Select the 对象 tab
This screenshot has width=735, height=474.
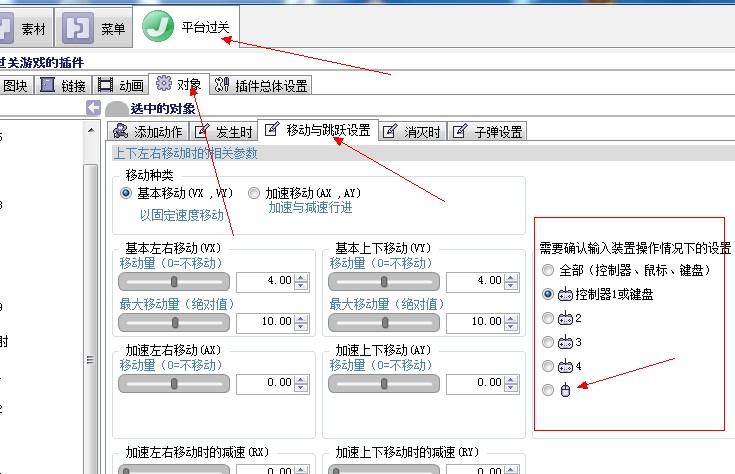179,84
